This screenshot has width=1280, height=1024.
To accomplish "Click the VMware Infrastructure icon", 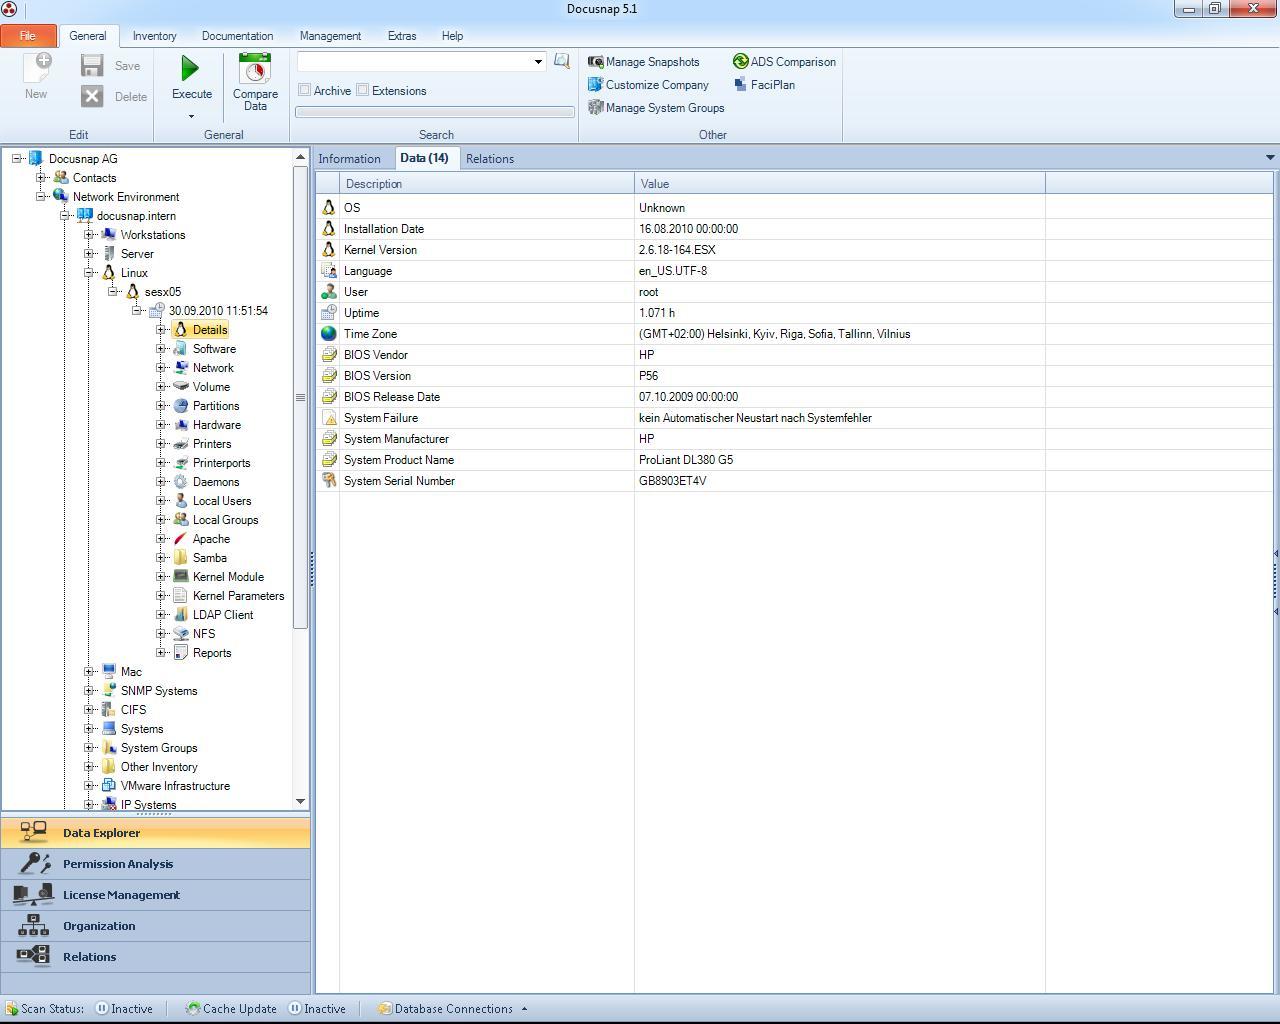I will 108,786.
